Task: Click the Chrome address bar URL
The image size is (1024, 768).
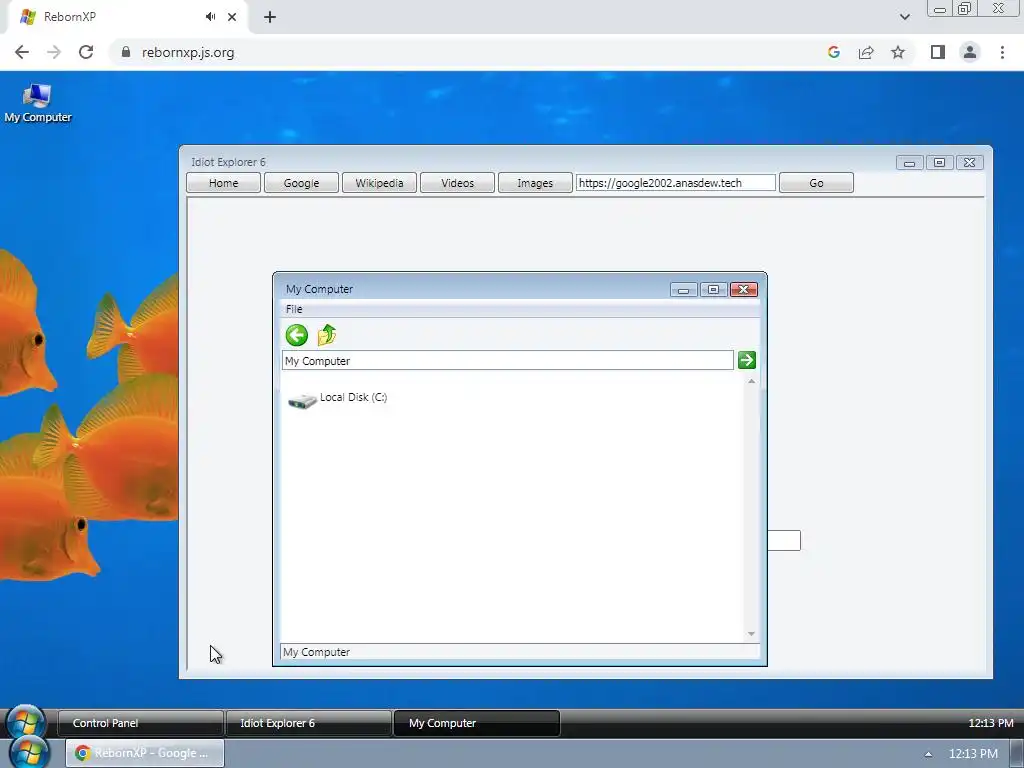Action: 188,52
